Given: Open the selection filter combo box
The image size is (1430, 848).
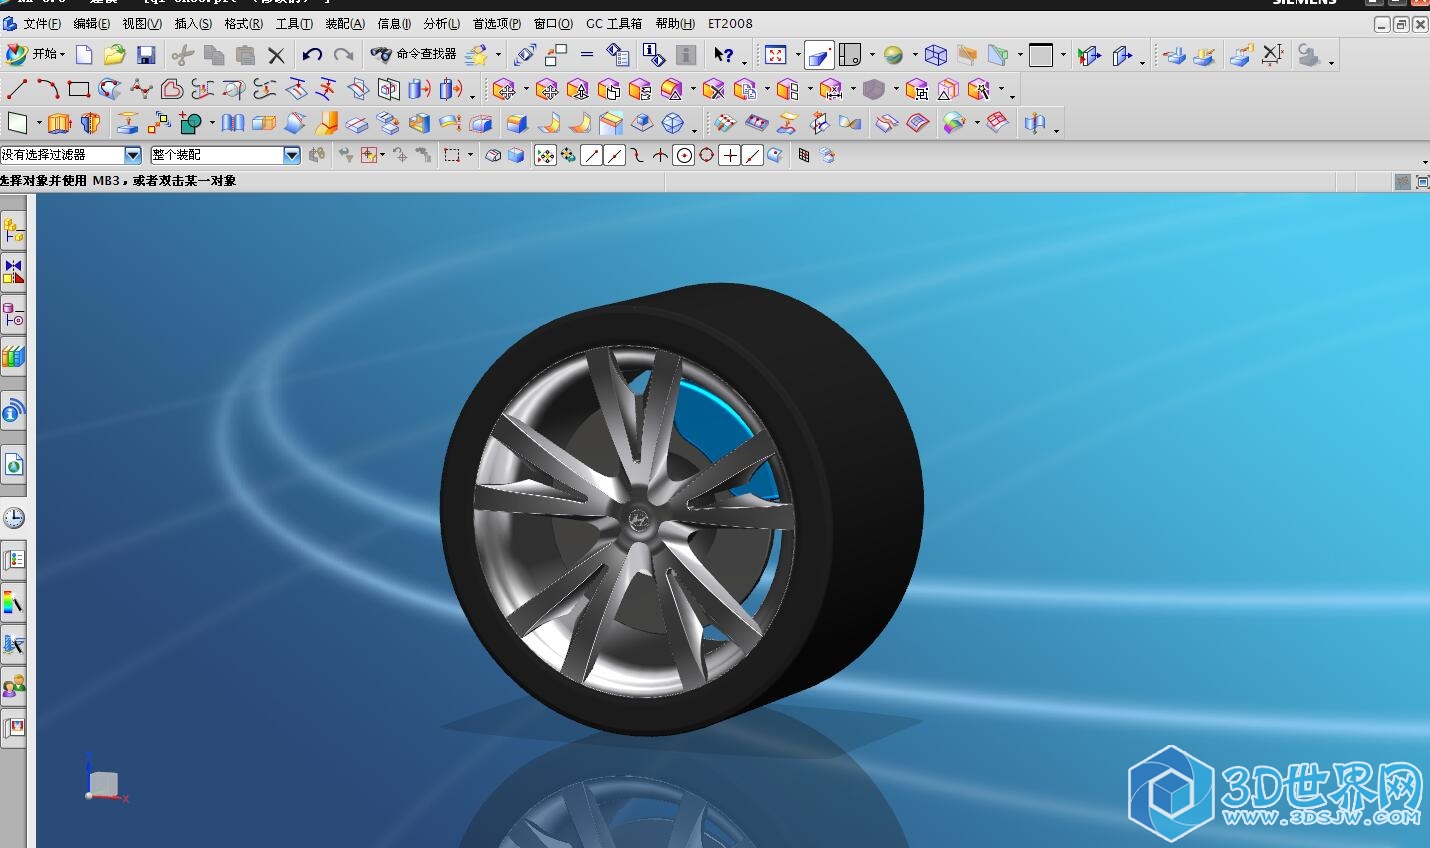Looking at the screenshot, I should (x=71, y=155).
